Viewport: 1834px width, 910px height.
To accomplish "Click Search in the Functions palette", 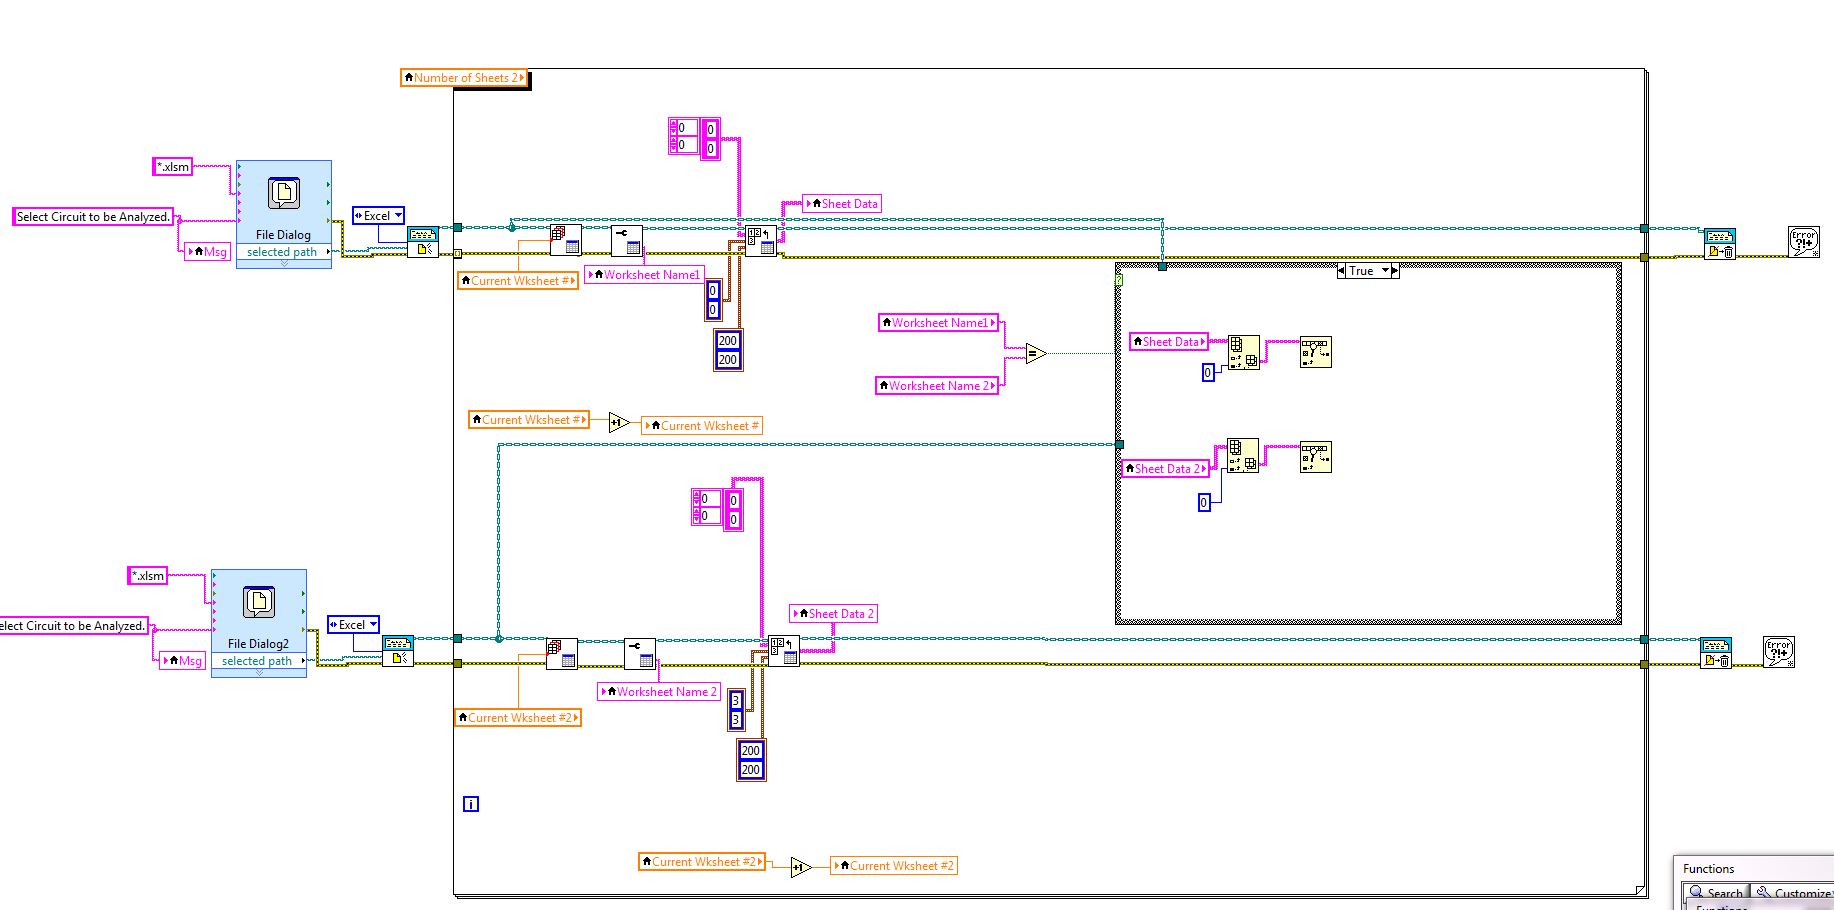I will 1717,893.
